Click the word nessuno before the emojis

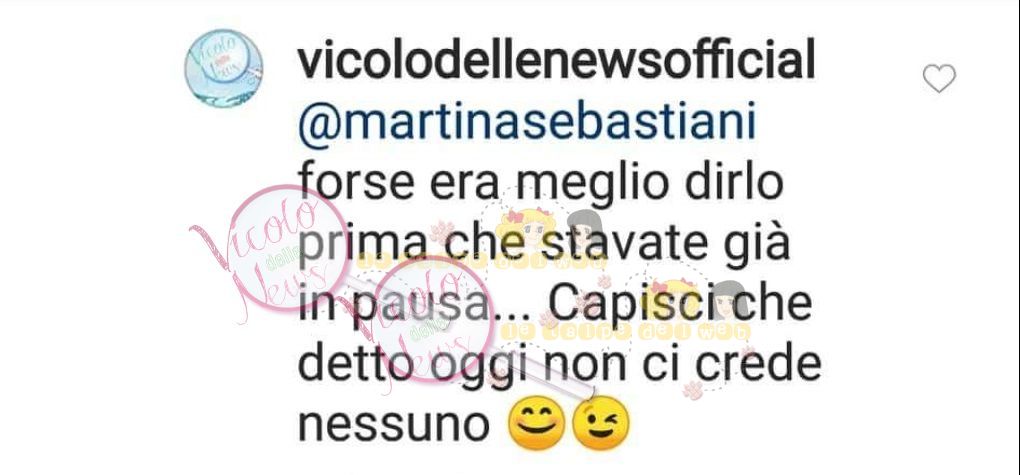[394, 428]
